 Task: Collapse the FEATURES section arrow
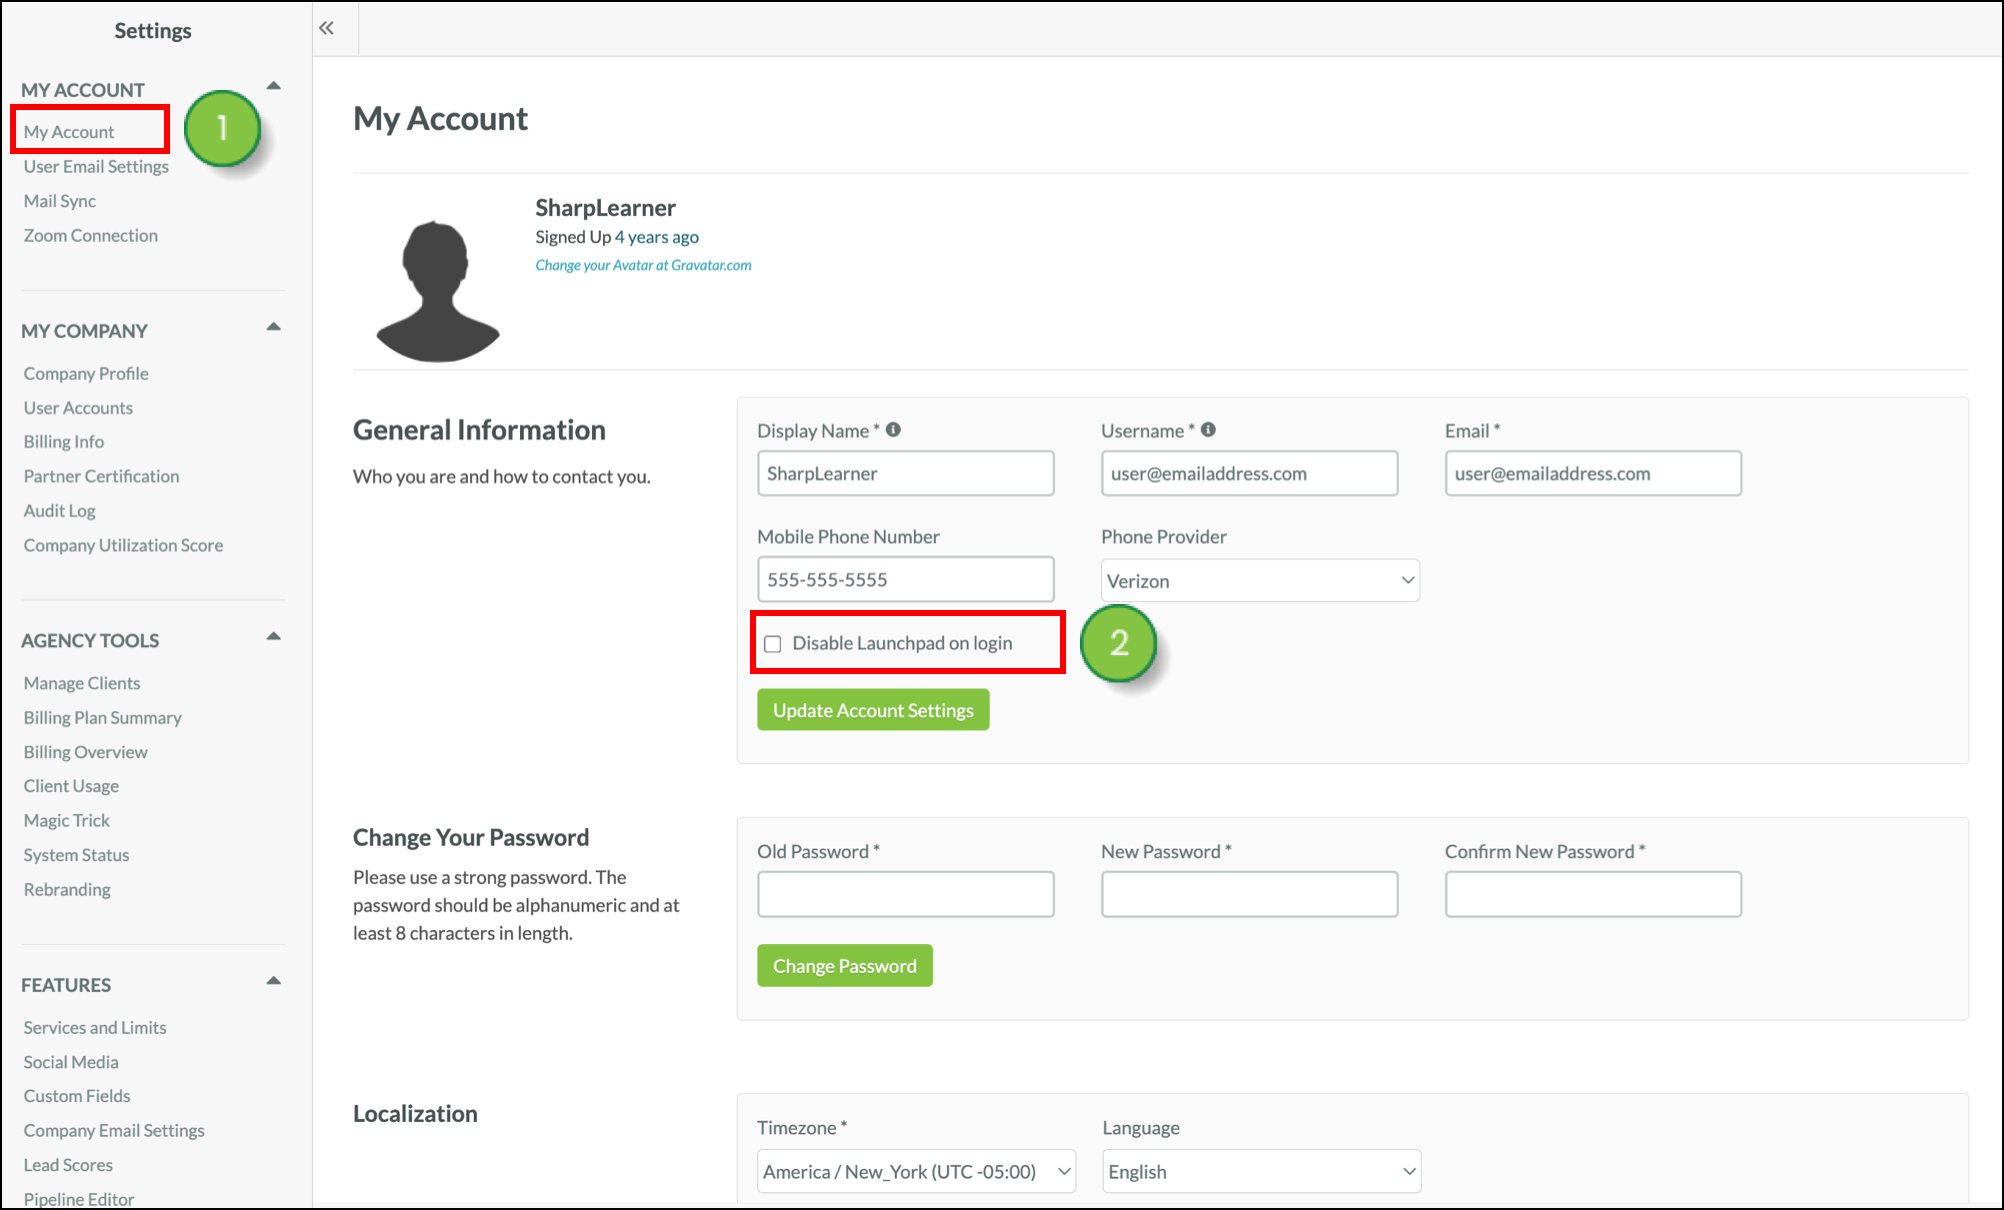[x=273, y=982]
